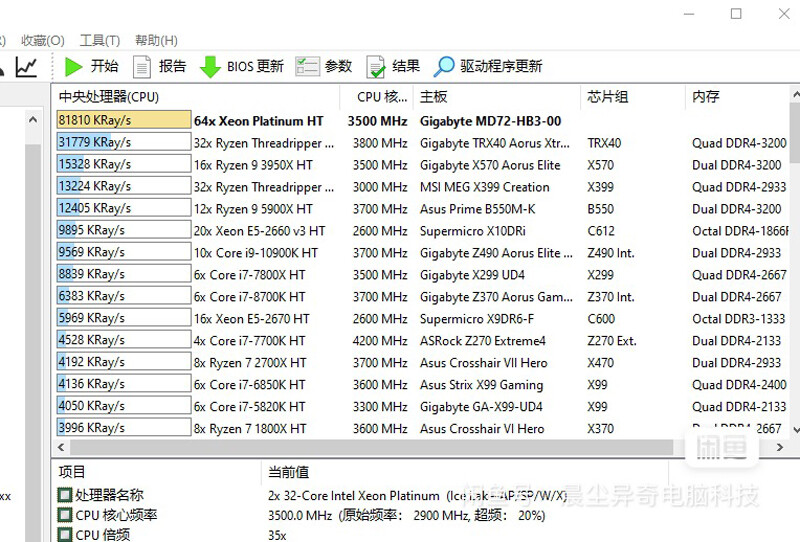Select the 81810 KRay/s result bar
The height and width of the screenshot is (542, 800).
coord(124,120)
